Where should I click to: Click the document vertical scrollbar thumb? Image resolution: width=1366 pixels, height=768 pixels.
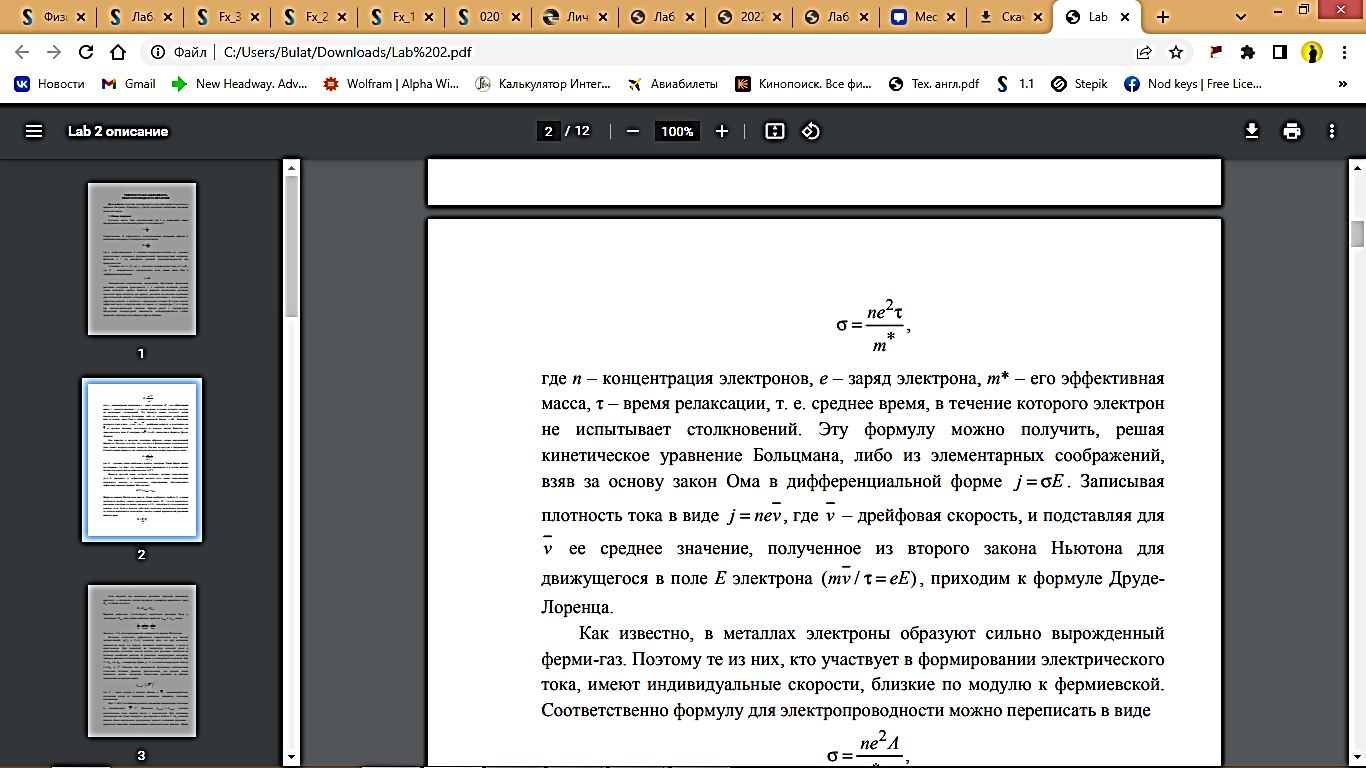[1358, 233]
